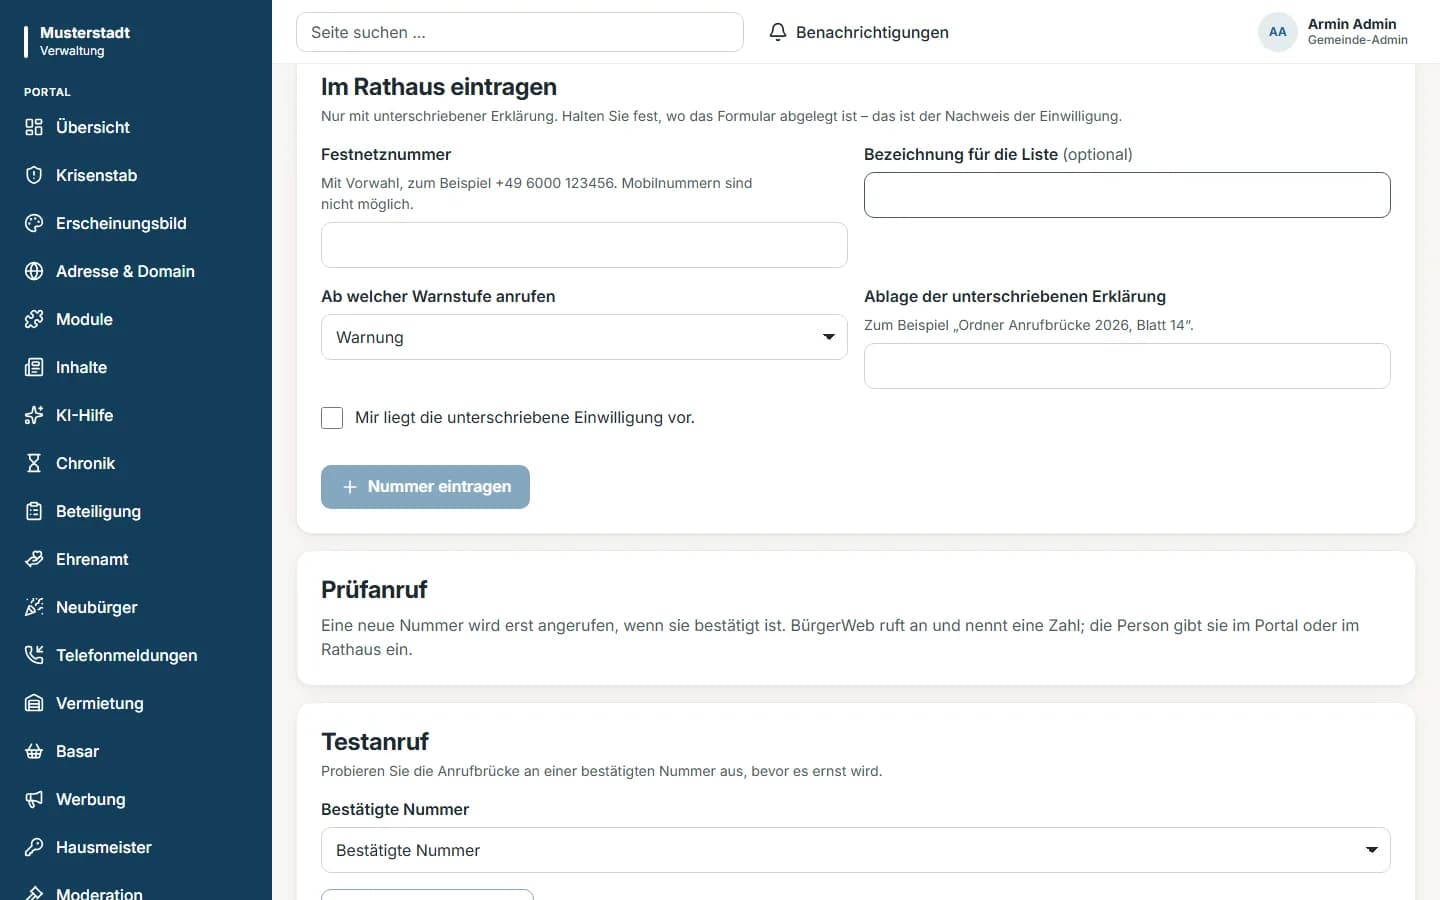
Task: Click the Chronik hourglass icon
Action: 34,463
